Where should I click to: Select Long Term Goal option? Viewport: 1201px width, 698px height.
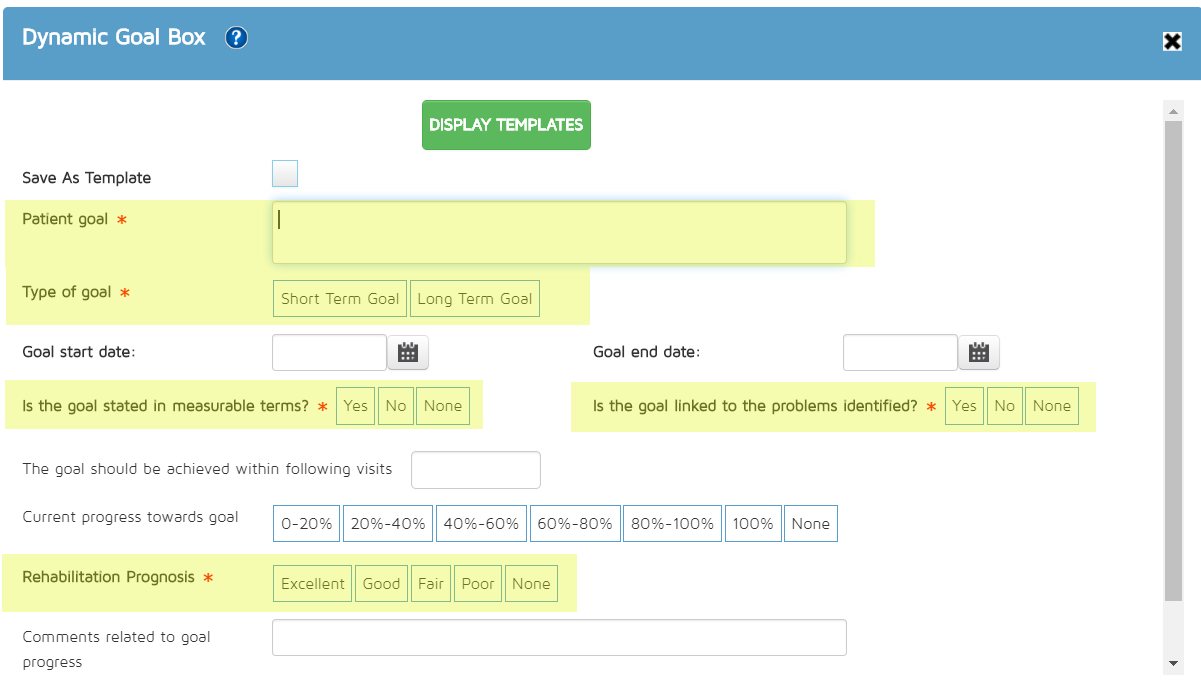pyautogui.click(x=475, y=299)
